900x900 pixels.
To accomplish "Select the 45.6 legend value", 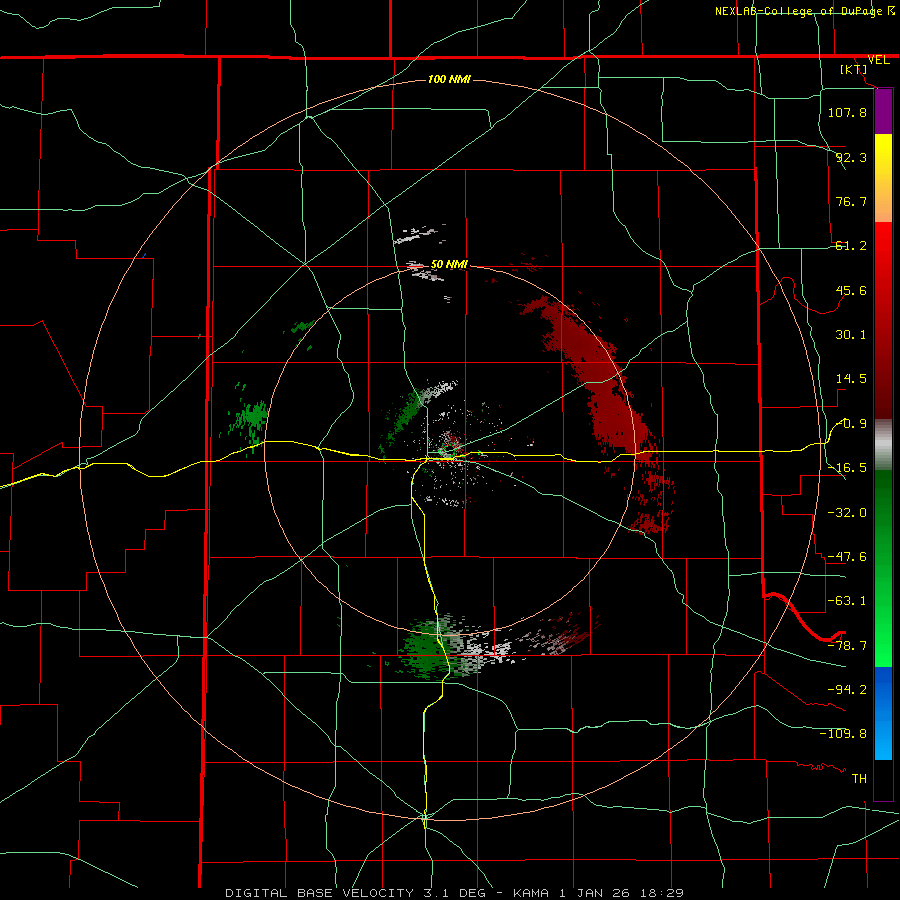I will [851, 290].
